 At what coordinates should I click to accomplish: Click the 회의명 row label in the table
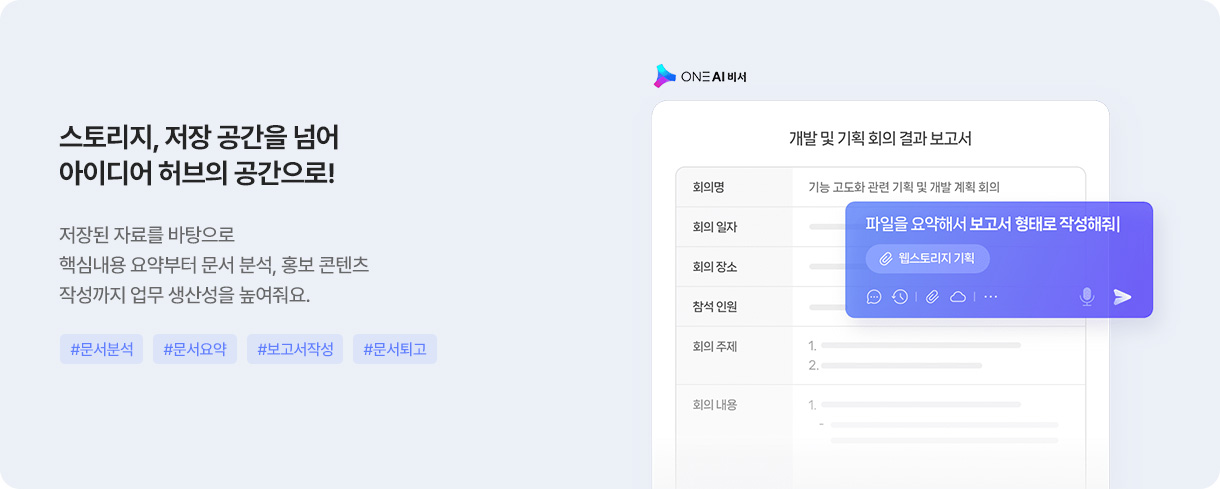708,187
